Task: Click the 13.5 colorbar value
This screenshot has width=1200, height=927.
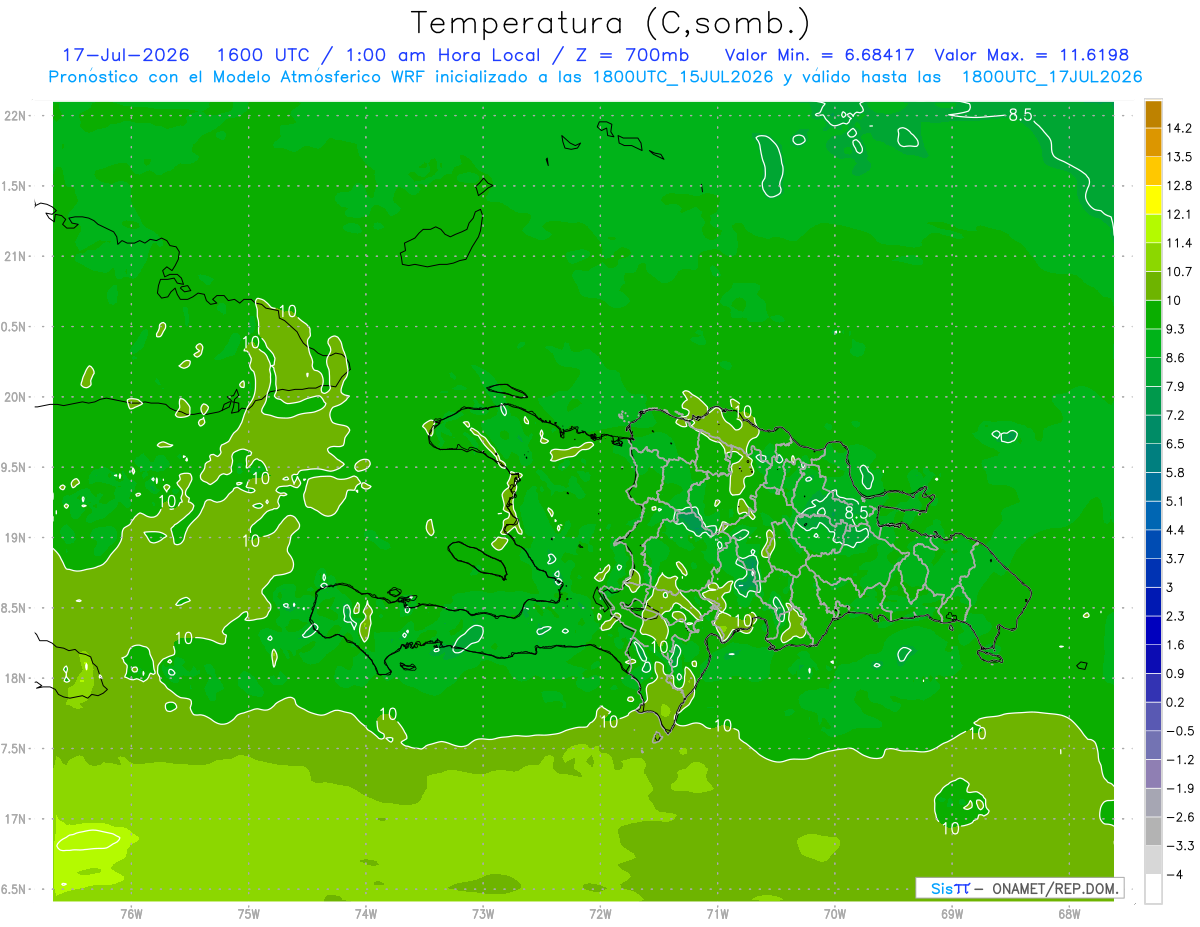Action: [1180, 157]
